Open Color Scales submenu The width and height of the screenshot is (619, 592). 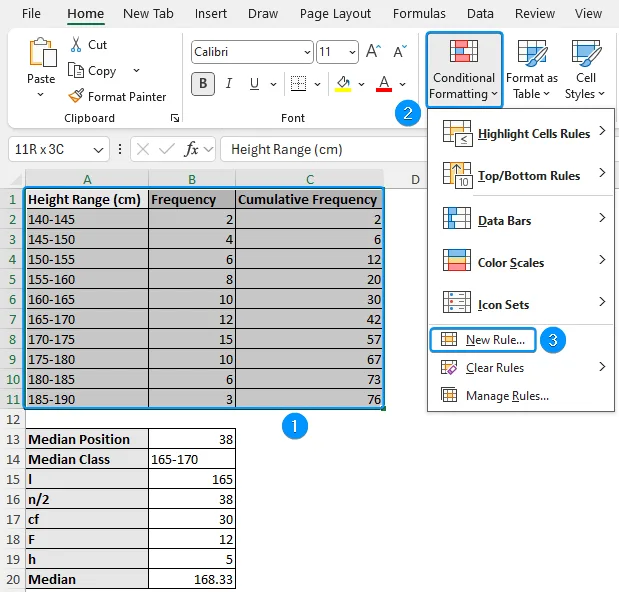point(521,262)
